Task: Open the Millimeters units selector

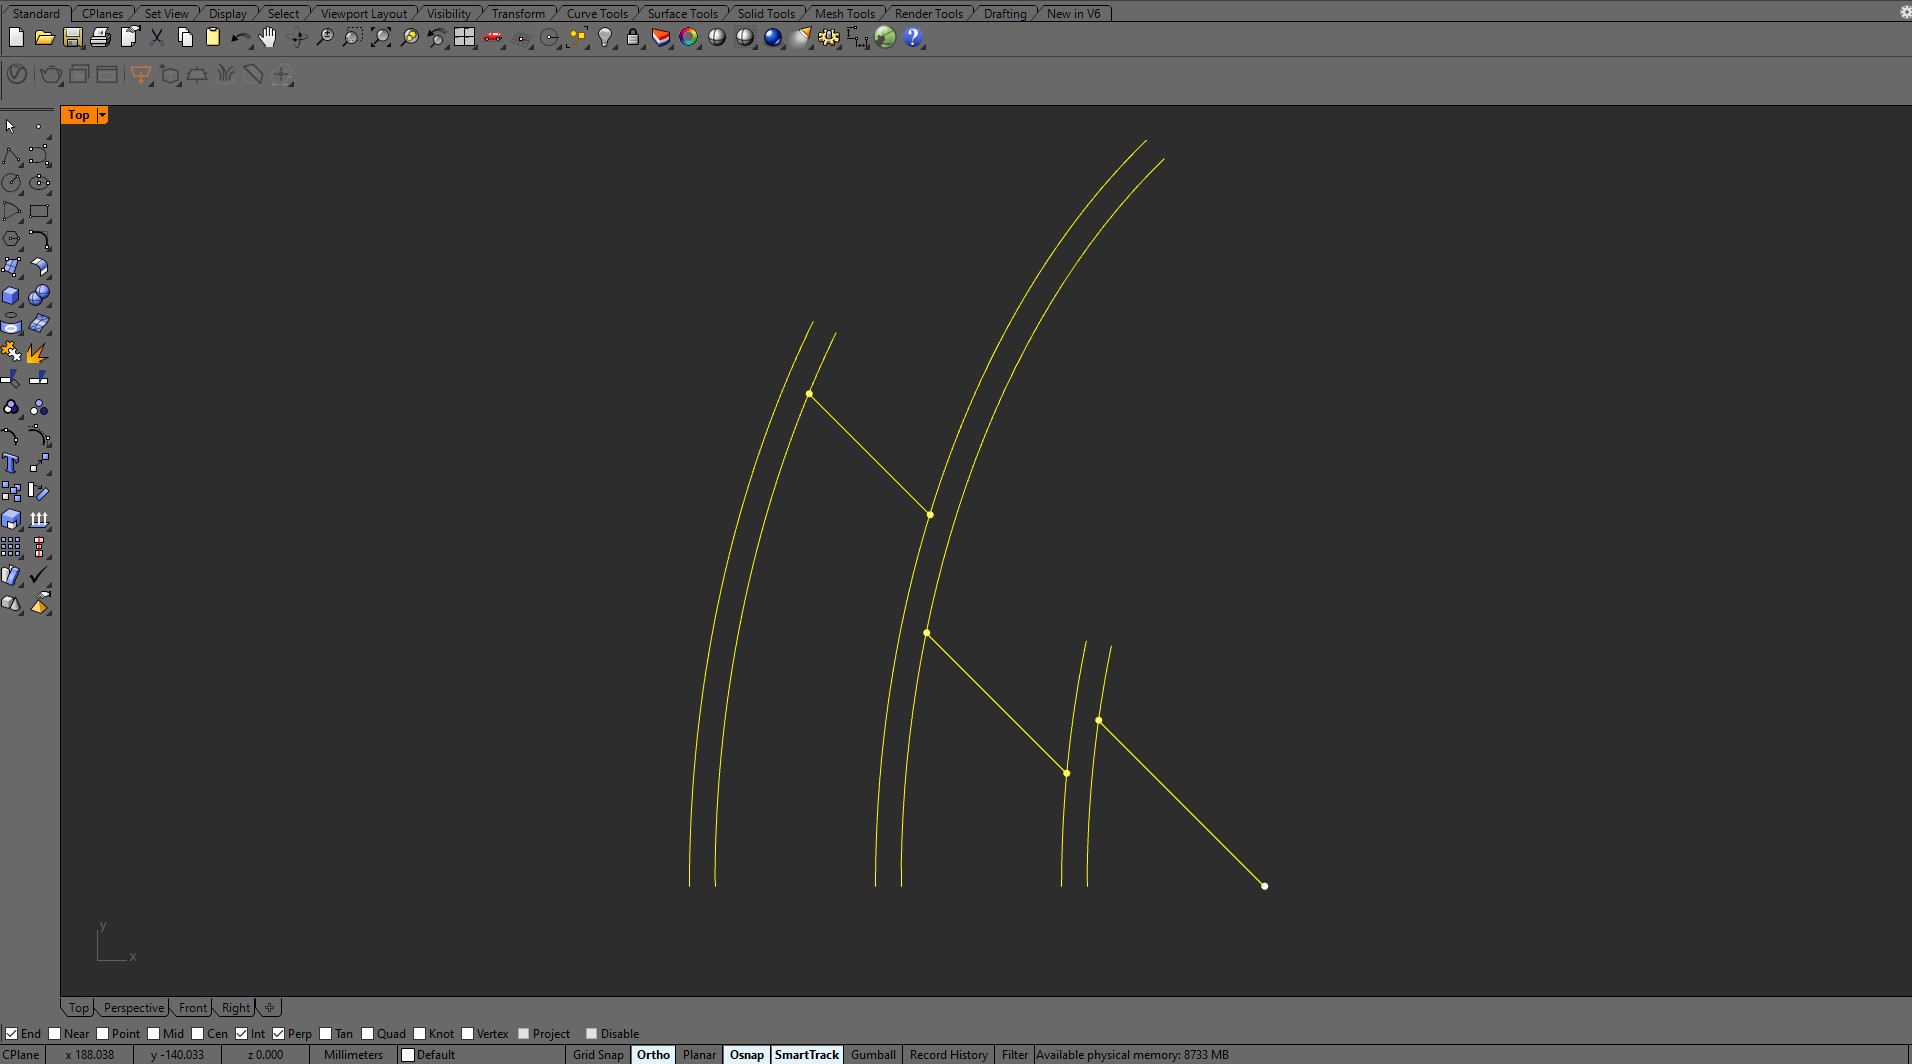Action: click(353, 1055)
